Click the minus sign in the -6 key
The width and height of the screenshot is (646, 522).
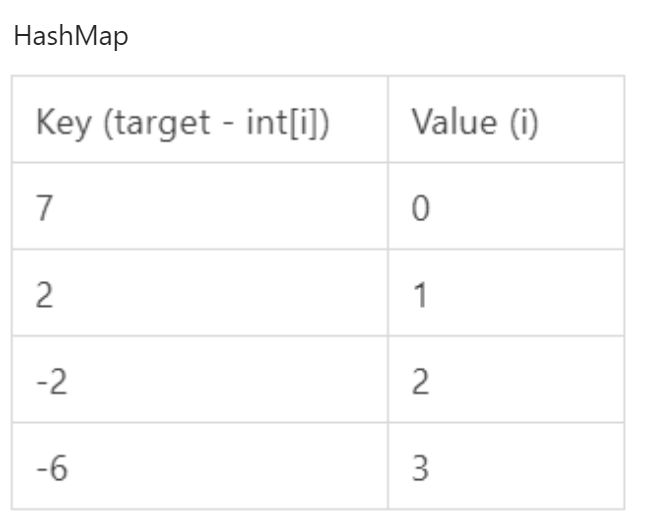pos(41,469)
